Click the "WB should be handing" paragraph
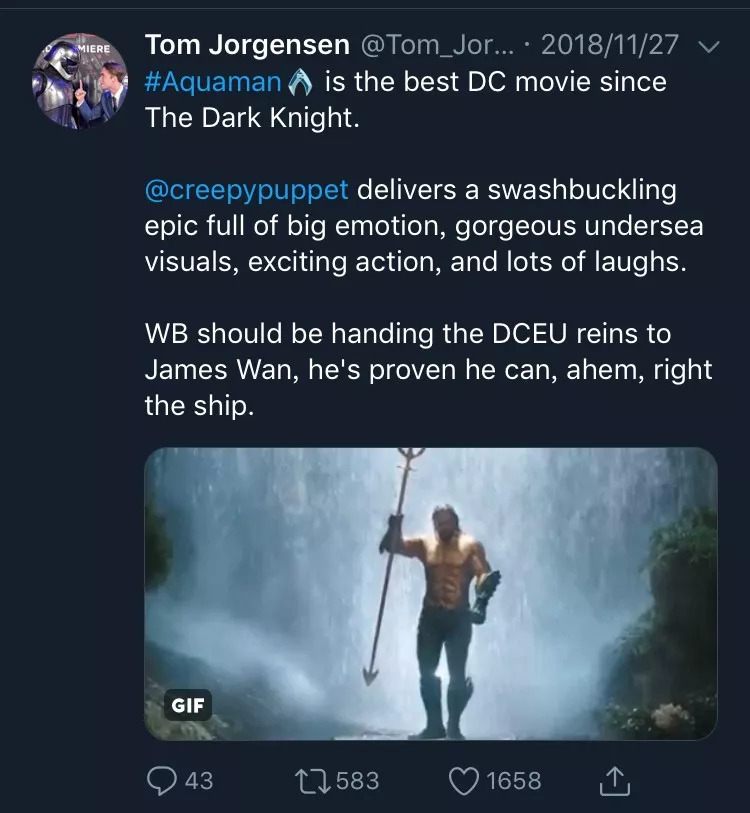This screenshot has width=750, height=813. click(x=428, y=369)
